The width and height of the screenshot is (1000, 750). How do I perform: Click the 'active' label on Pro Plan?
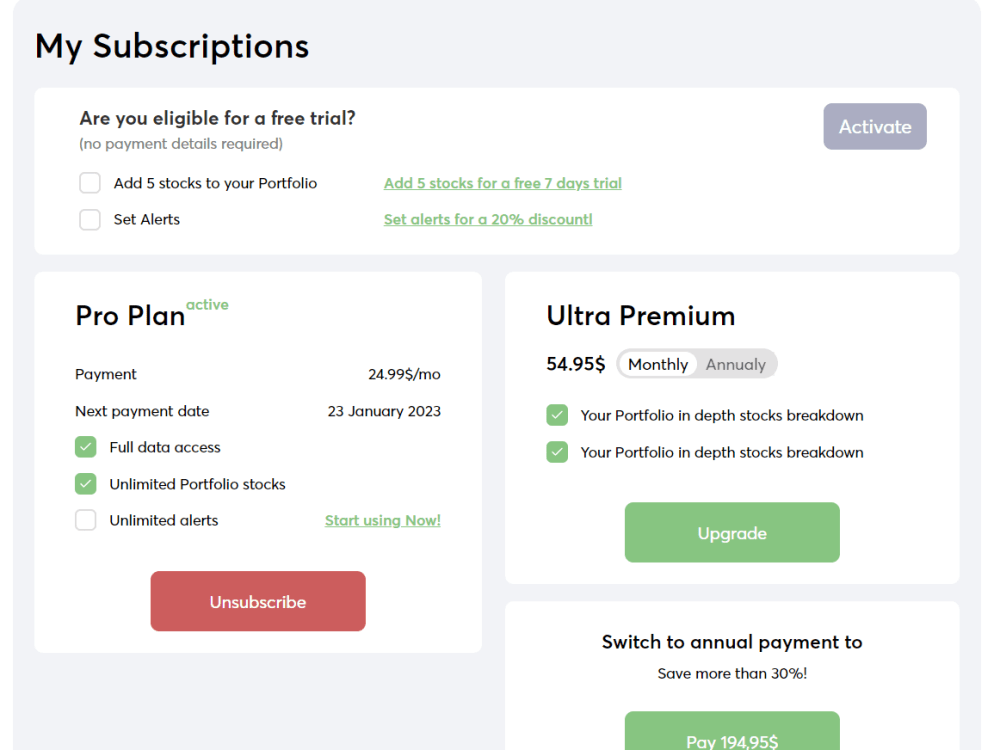coord(208,304)
